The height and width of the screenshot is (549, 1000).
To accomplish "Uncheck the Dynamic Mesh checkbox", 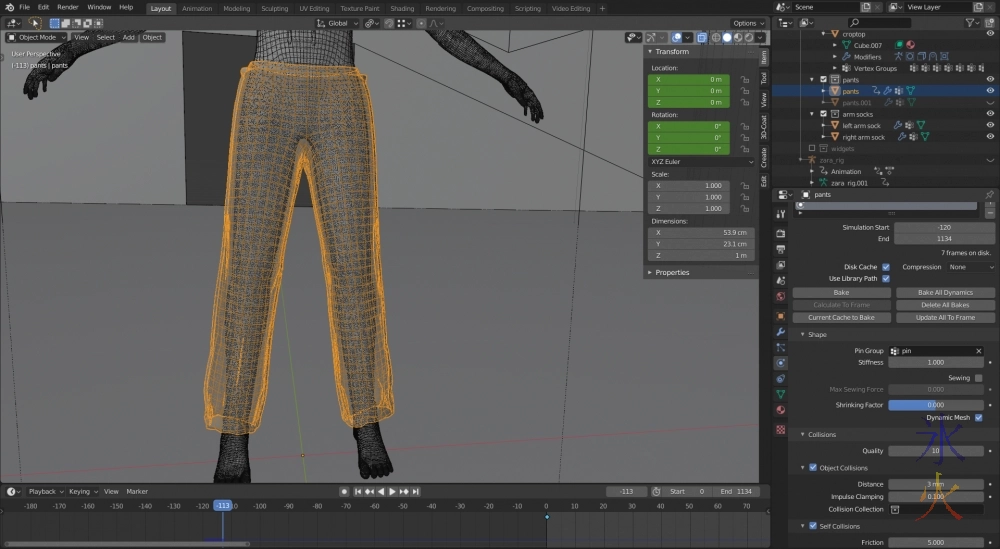I will point(978,418).
